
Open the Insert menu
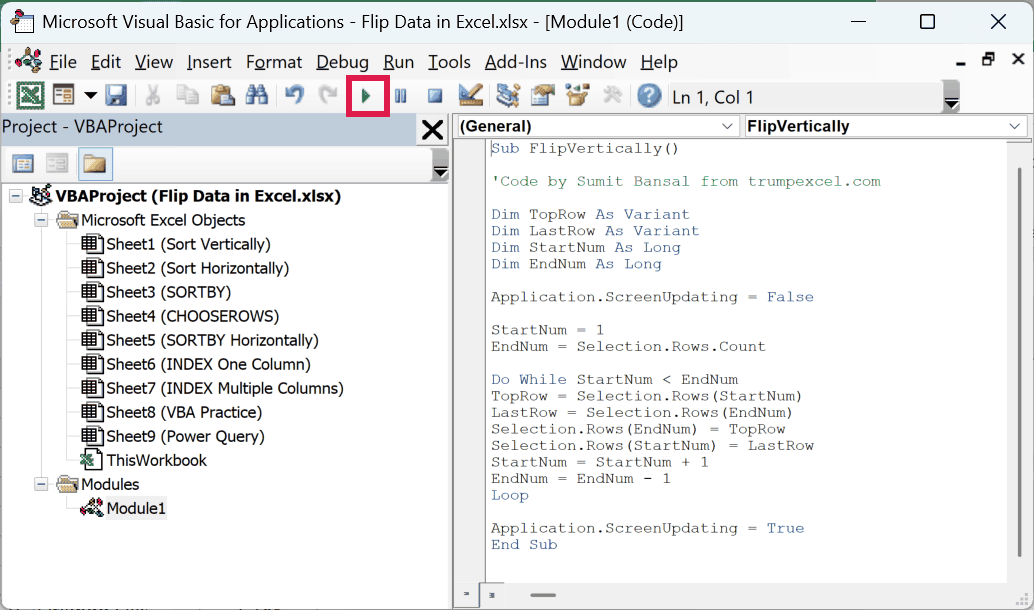coord(209,62)
